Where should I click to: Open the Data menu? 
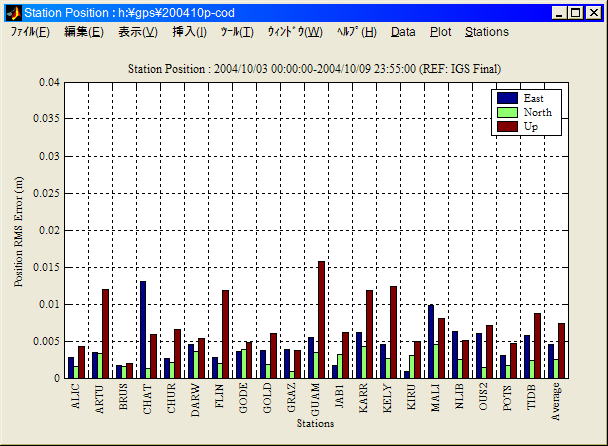(403, 32)
